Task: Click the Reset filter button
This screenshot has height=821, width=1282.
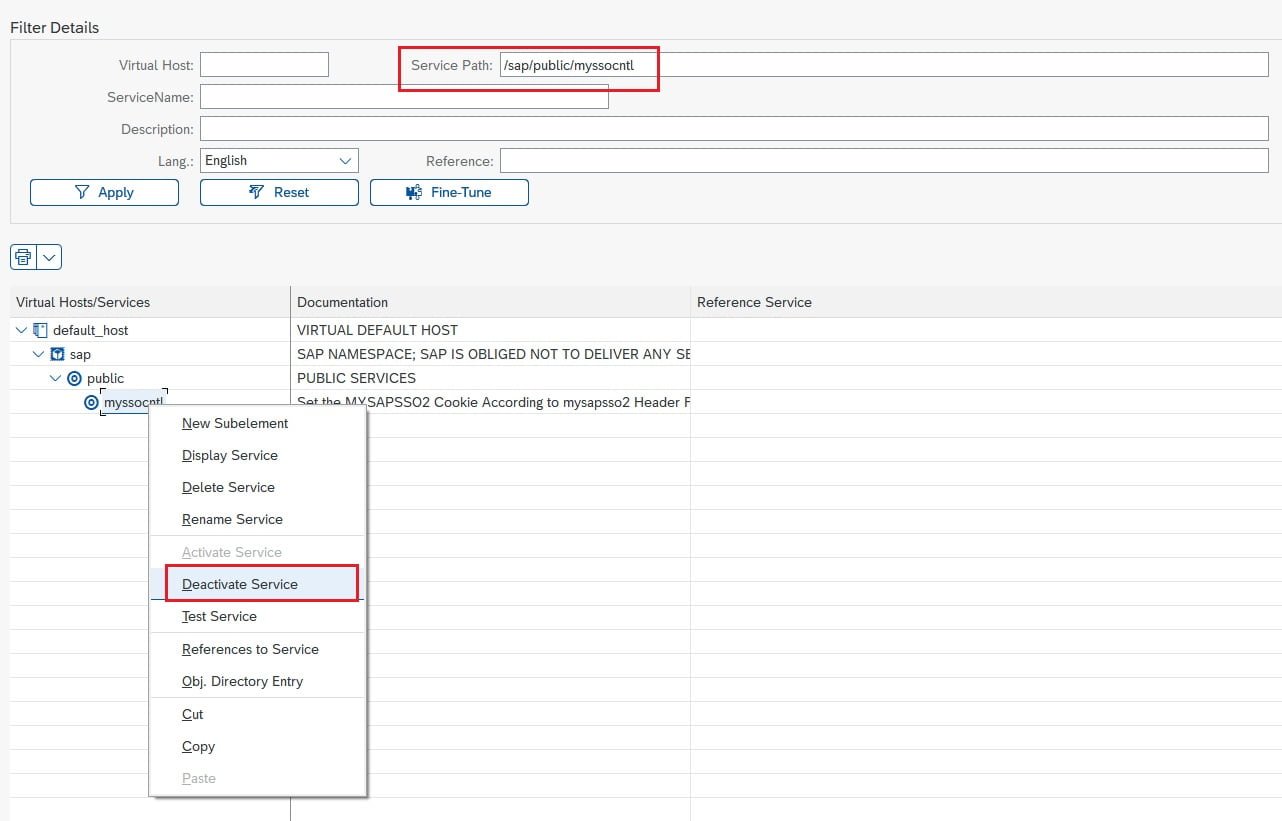Action: (x=279, y=192)
